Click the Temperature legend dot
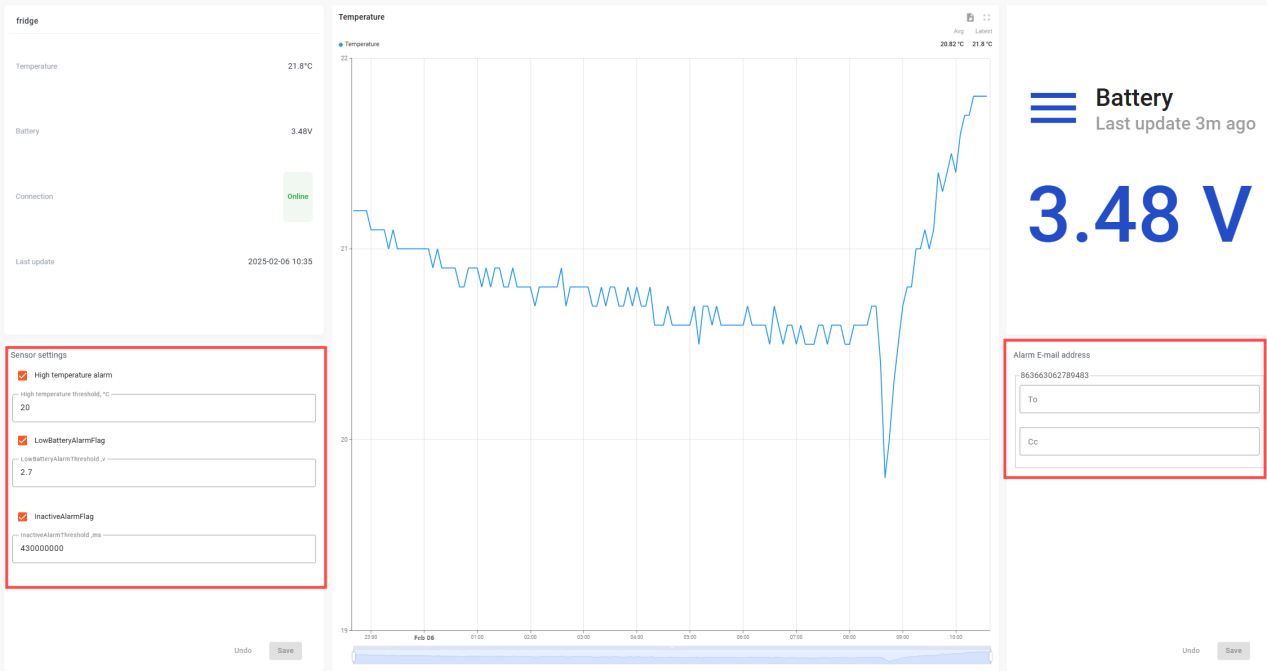The image size is (1267, 671). pos(341,44)
